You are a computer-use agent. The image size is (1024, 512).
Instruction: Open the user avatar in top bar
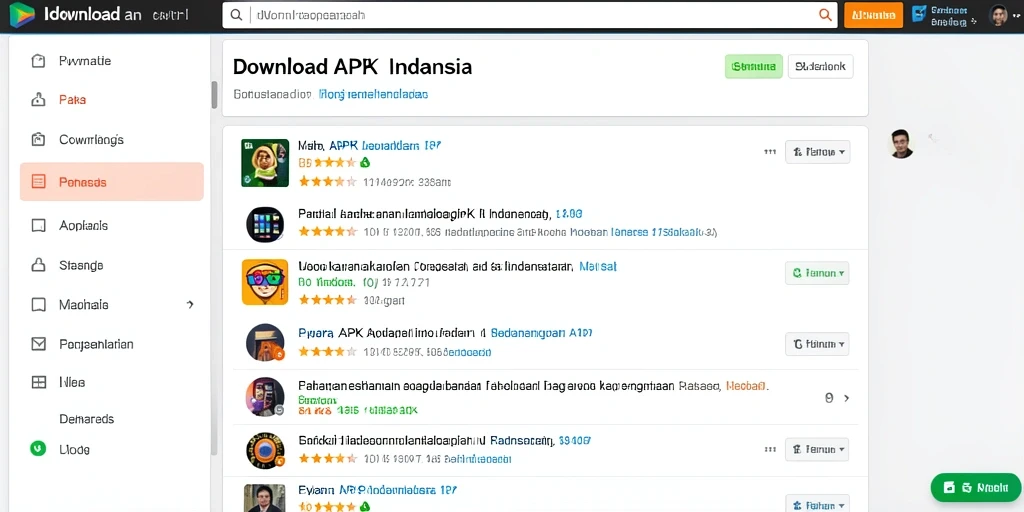click(999, 15)
